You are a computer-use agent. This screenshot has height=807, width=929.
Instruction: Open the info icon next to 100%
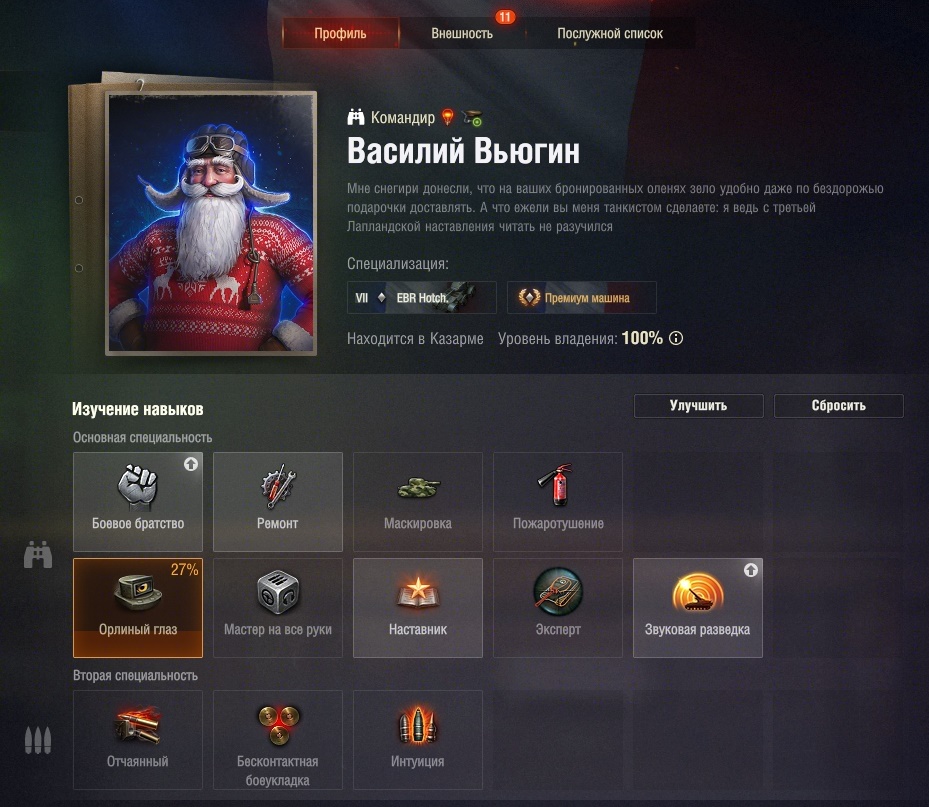pyautogui.click(x=676, y=338)
